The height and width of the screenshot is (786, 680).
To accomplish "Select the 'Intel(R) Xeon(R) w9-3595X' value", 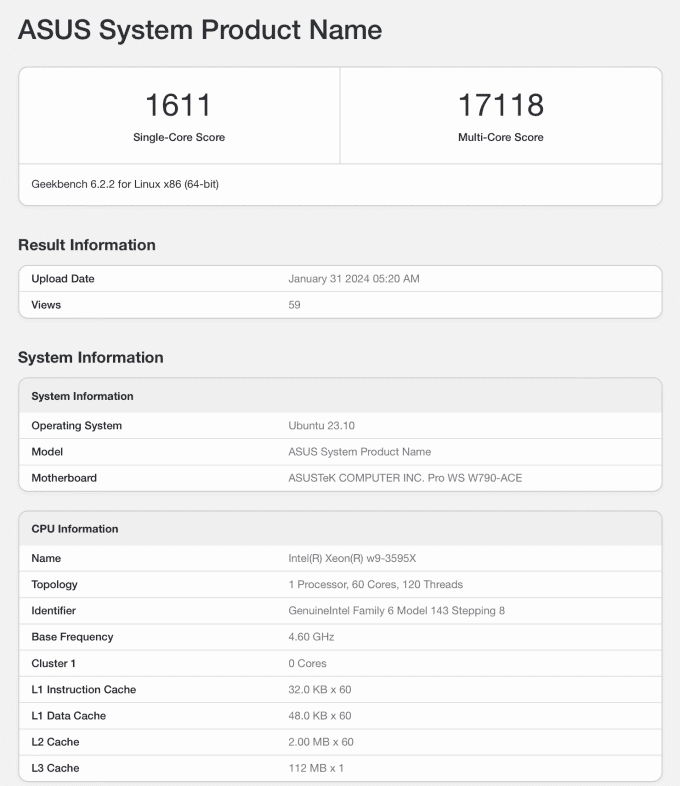I will point(352,558).
